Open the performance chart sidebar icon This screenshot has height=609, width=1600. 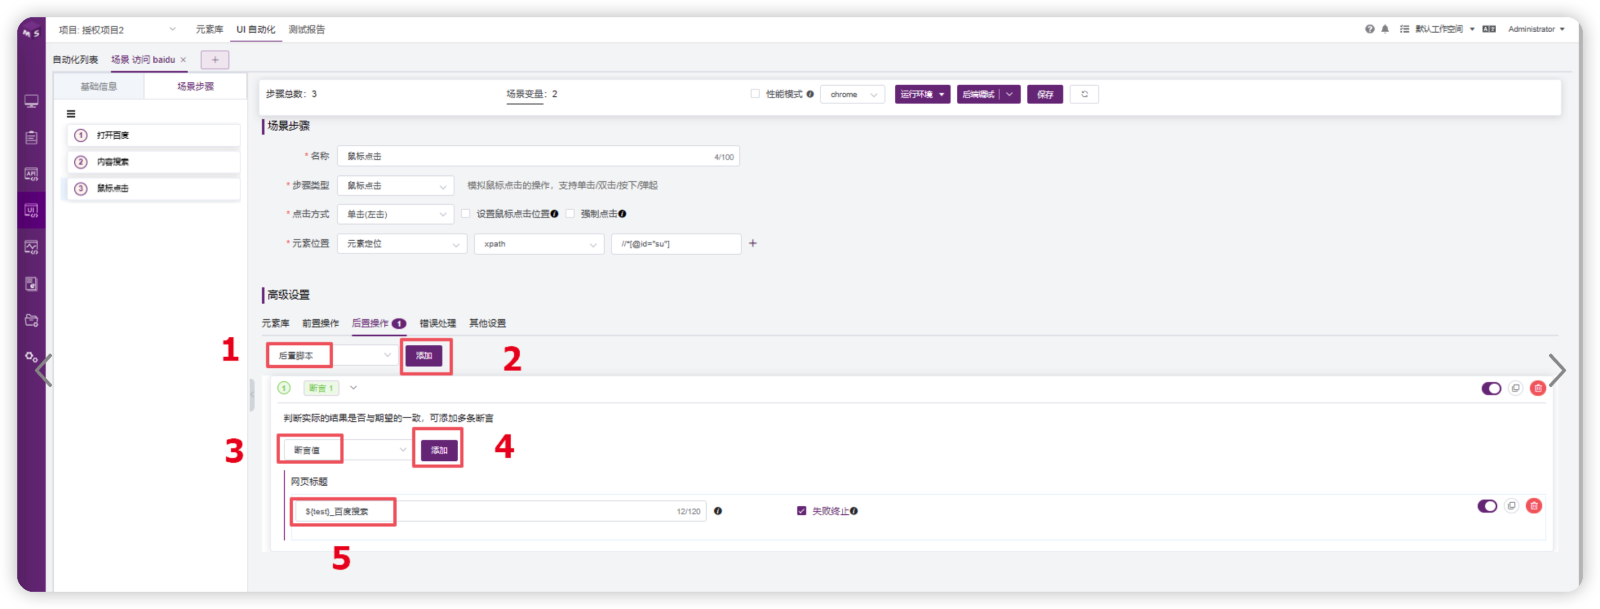(31, 247)
